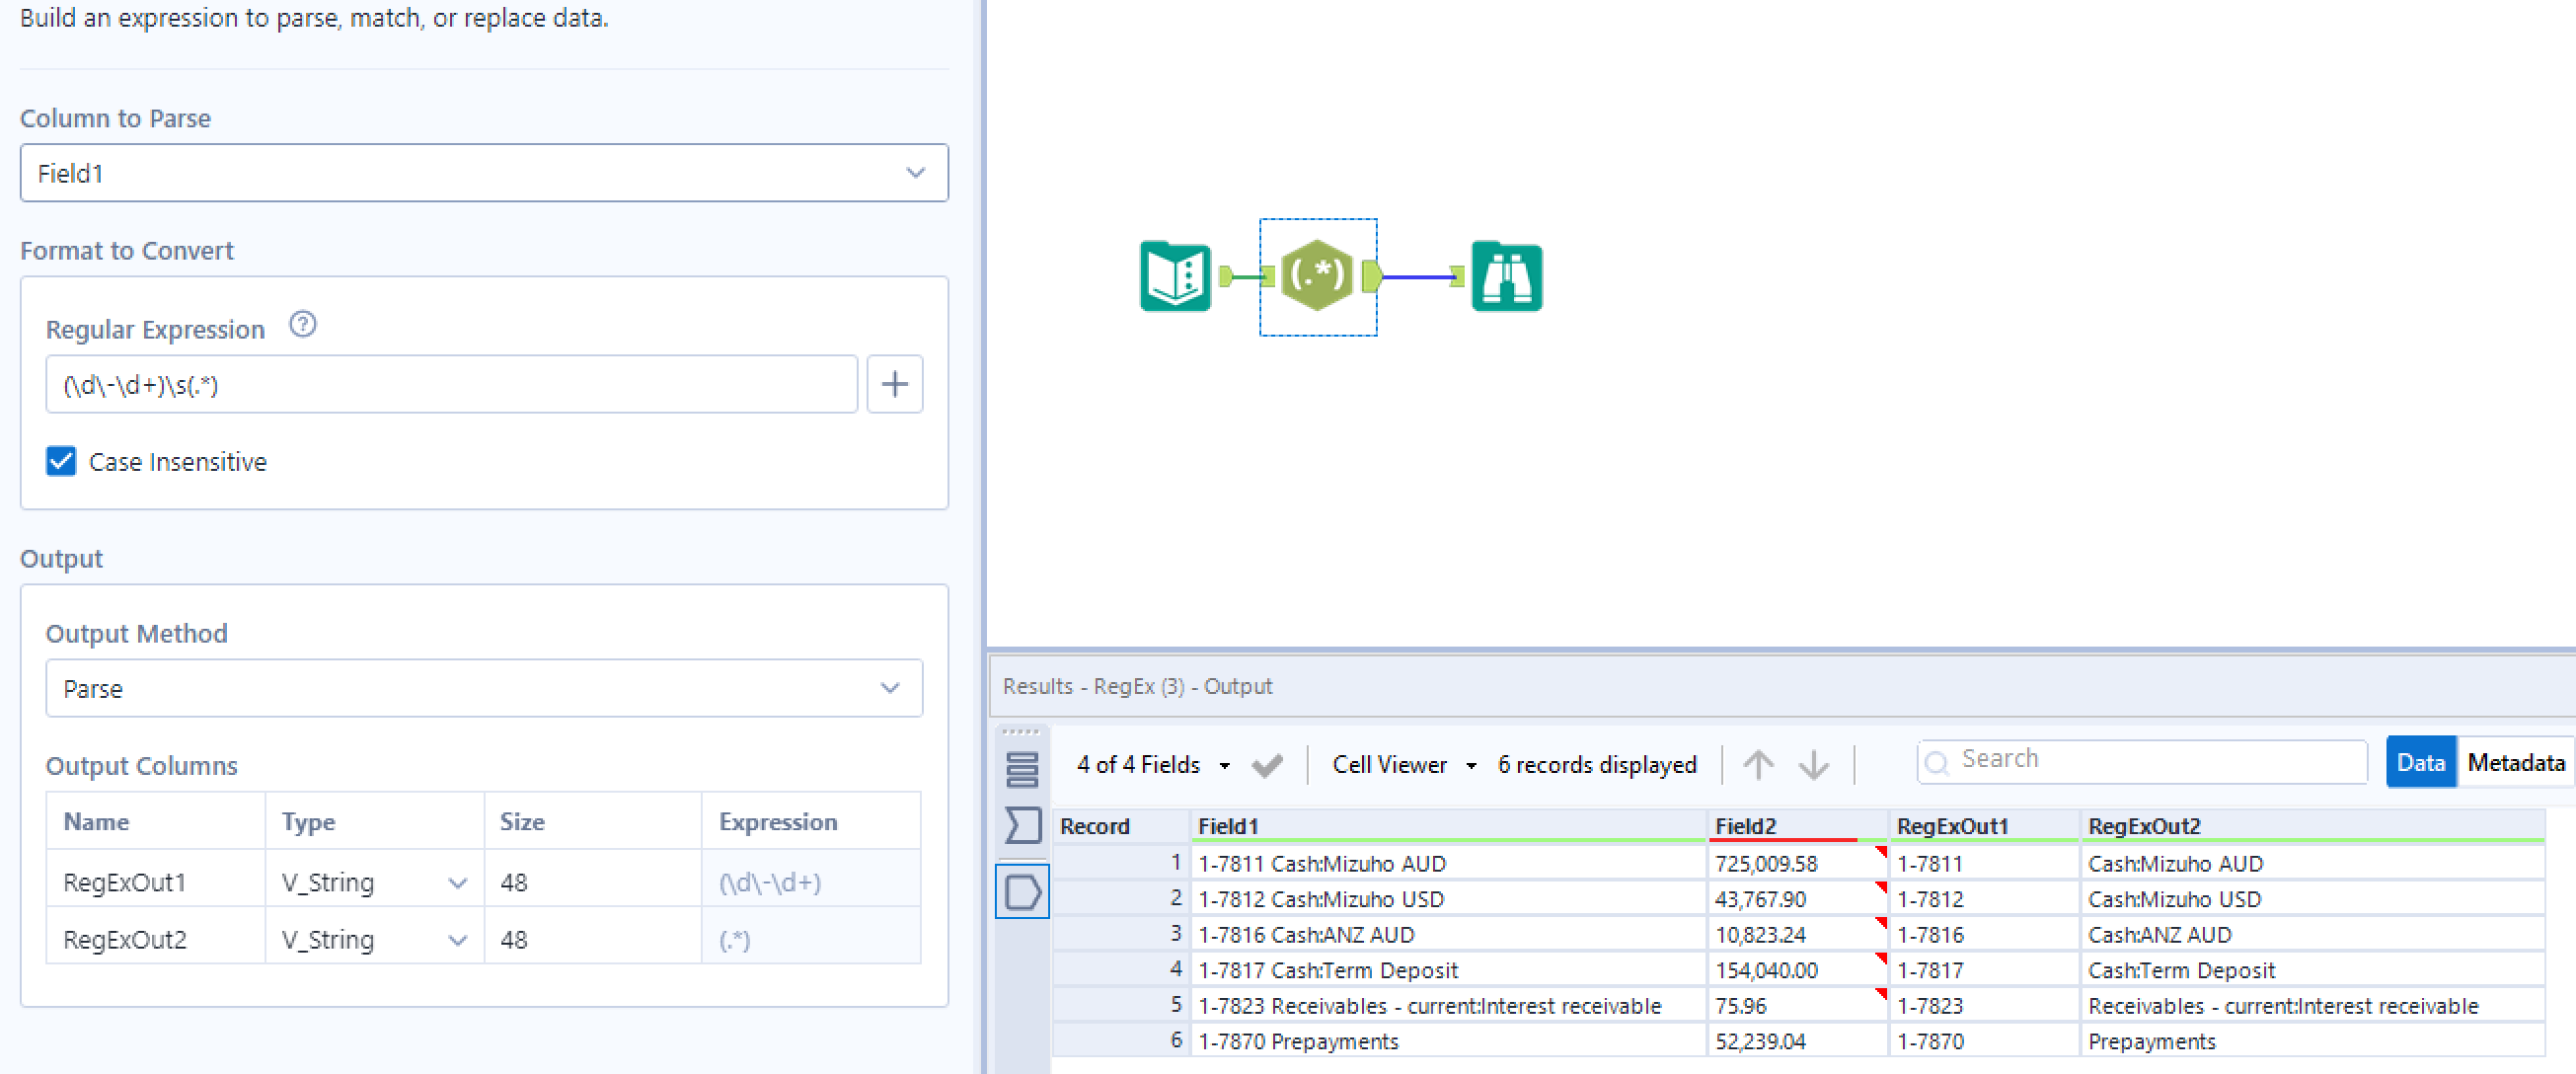
Task: Select the RegEx tool on canvas
Action: [1317, 276]
